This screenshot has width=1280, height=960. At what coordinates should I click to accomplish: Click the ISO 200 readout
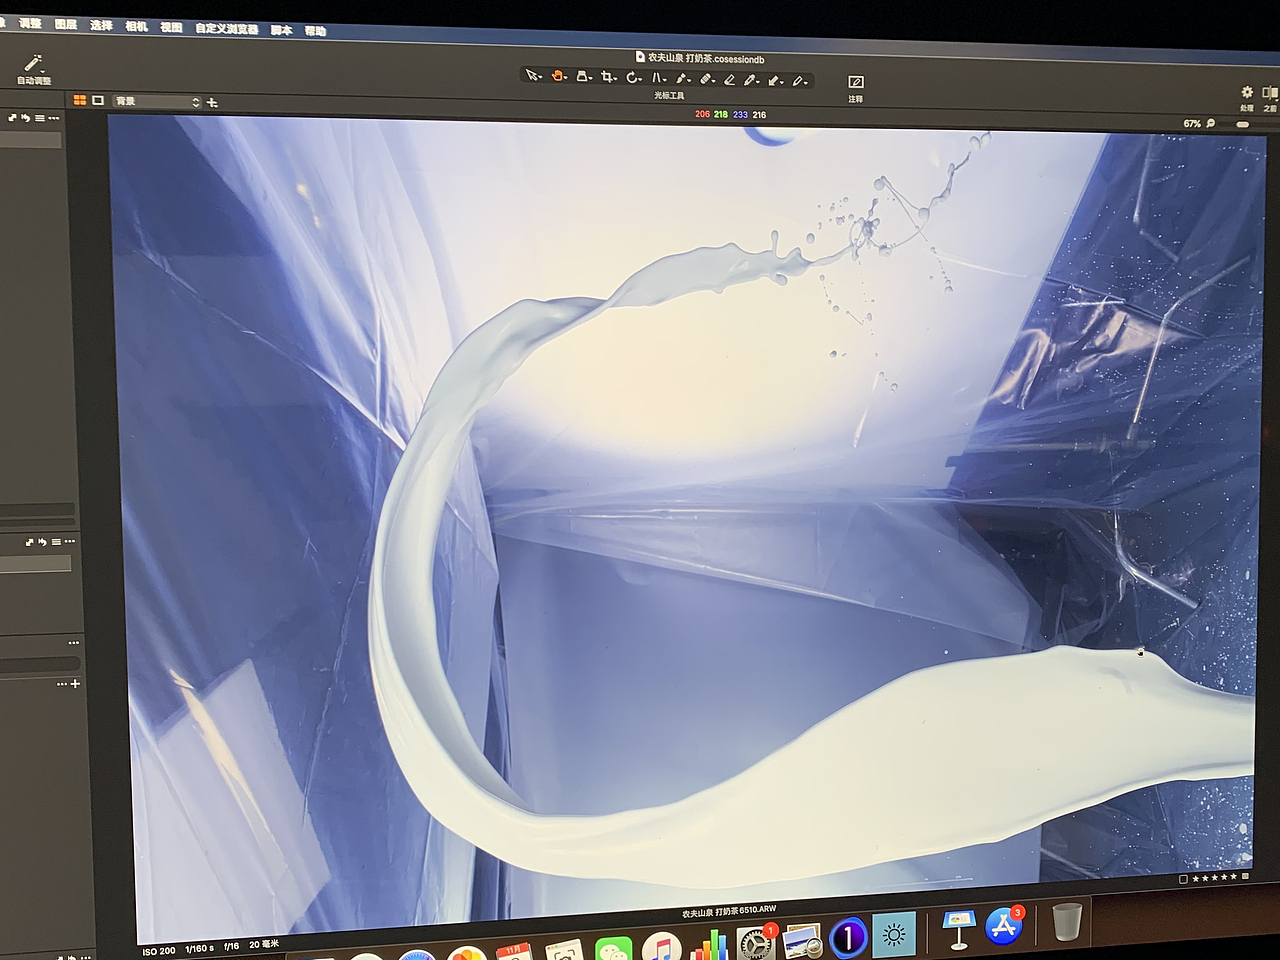(x=158, y=951)
